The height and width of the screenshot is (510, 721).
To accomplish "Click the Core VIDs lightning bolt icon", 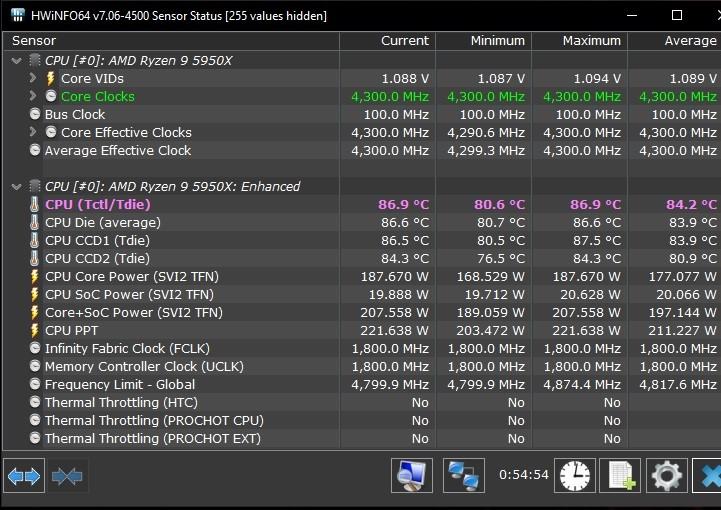I will coord(51,79).
